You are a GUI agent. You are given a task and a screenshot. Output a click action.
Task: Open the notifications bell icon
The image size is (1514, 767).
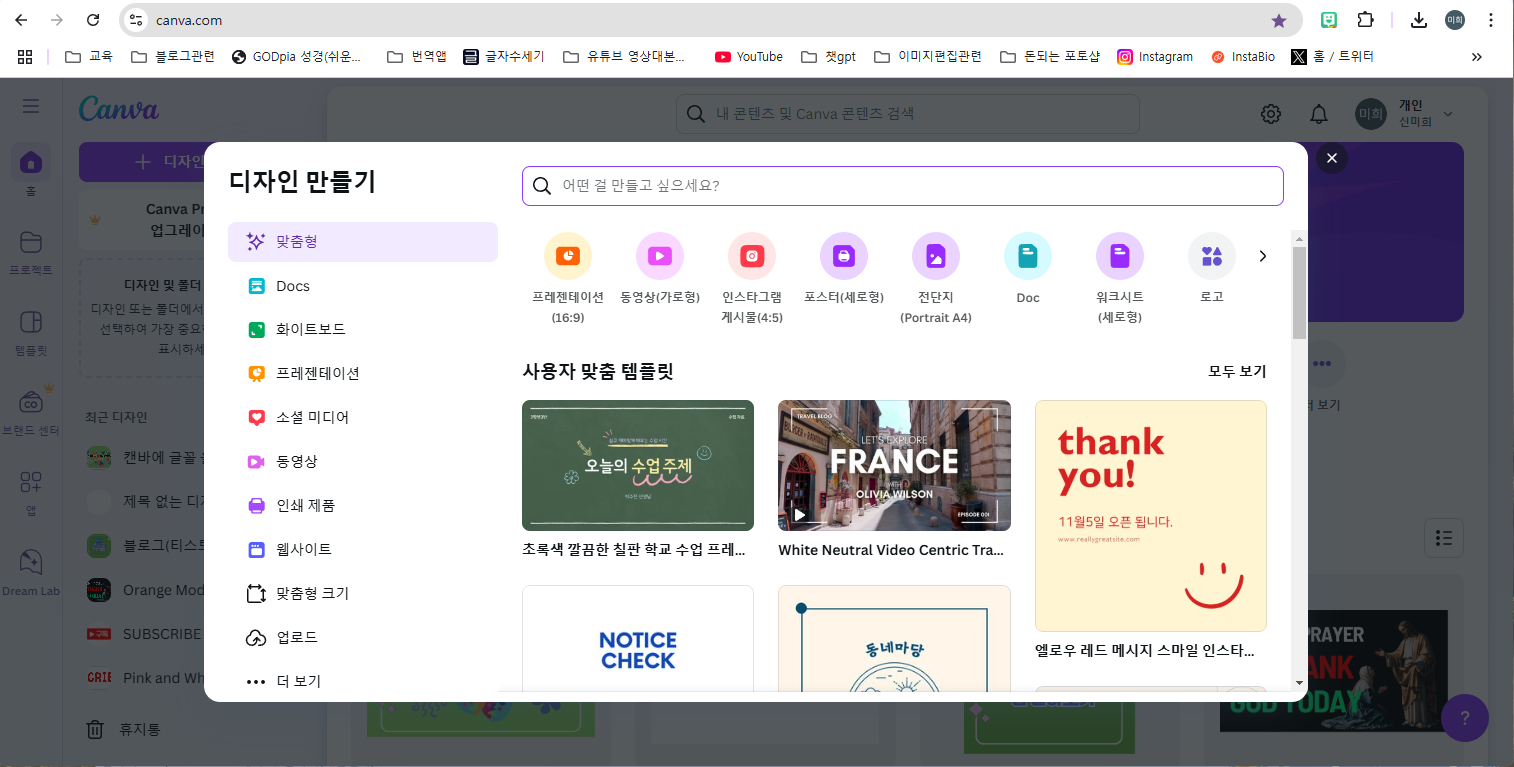(x=1319, y=114)
